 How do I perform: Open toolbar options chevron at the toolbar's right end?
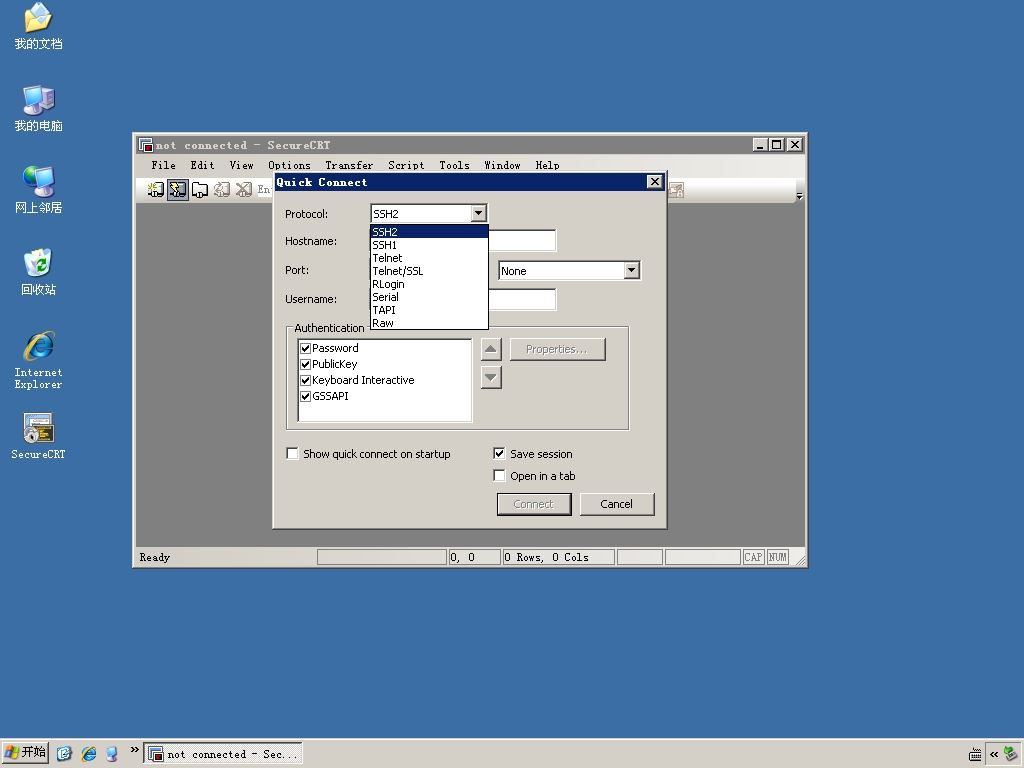click(x=799, y=195)
